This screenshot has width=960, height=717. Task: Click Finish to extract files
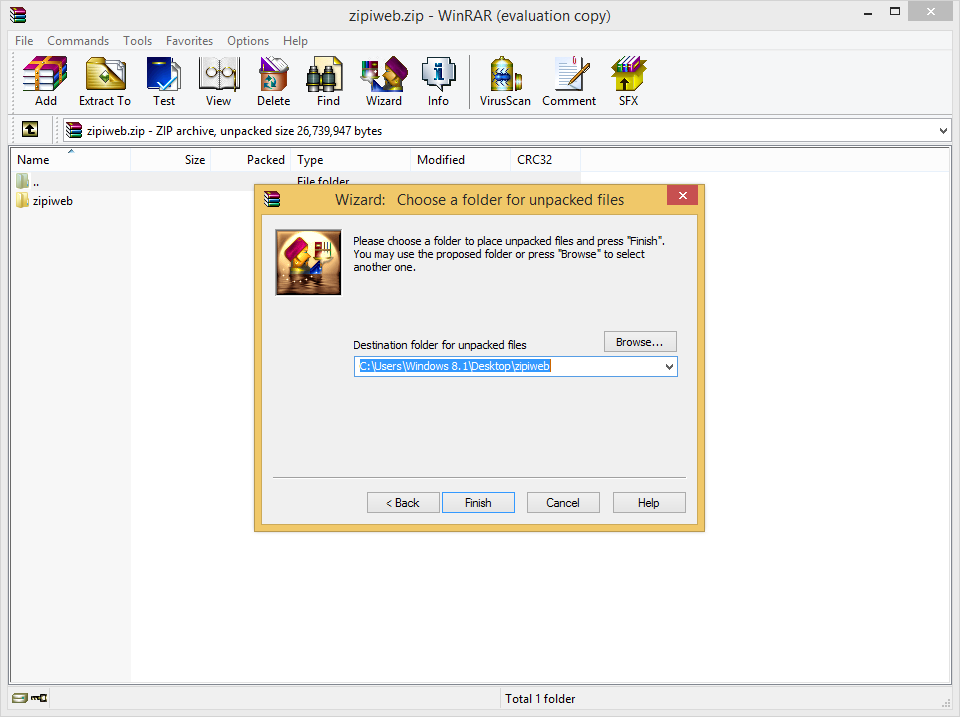click(x=478, y=503)
